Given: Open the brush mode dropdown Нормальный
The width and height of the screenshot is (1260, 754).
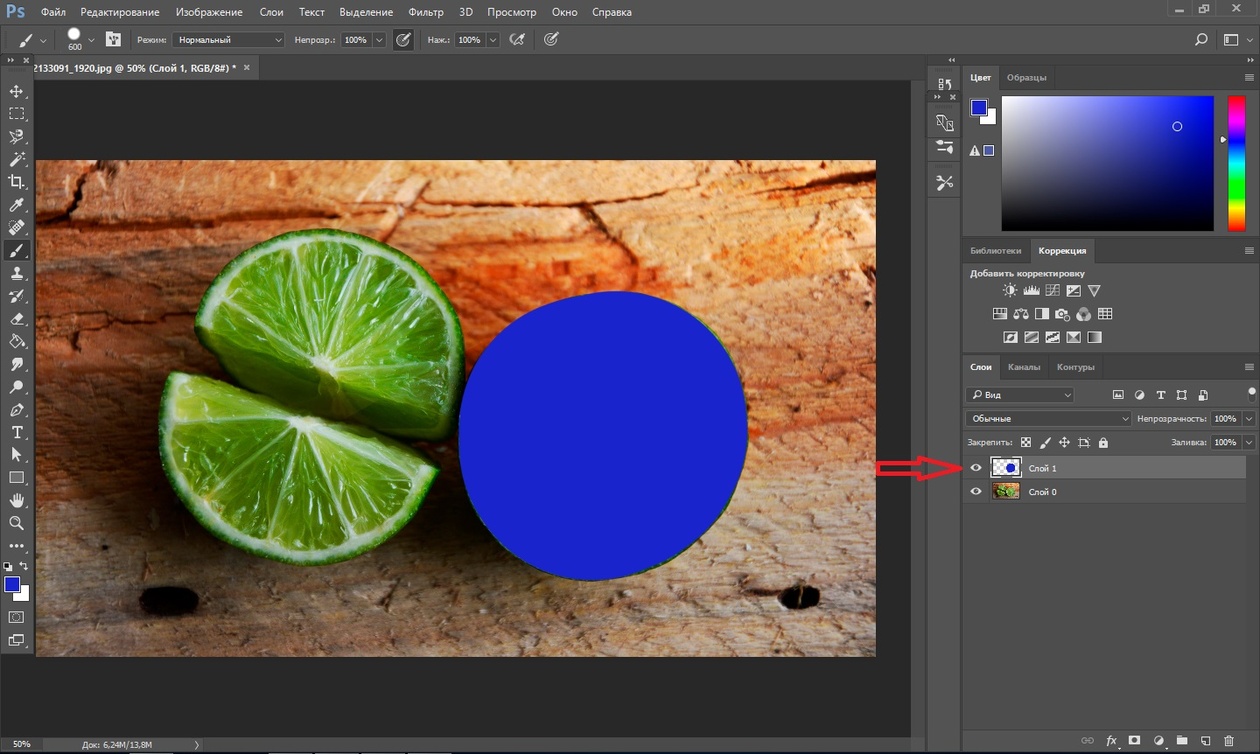Looking at the screenshot, I should click(x=229, y=40).
